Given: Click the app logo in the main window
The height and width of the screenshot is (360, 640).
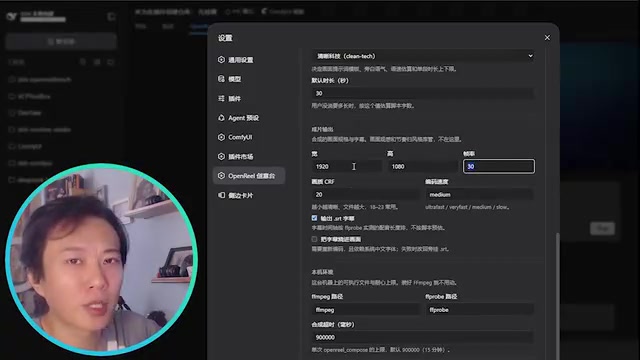Looking at the screenshot, I should click(12, 16).
